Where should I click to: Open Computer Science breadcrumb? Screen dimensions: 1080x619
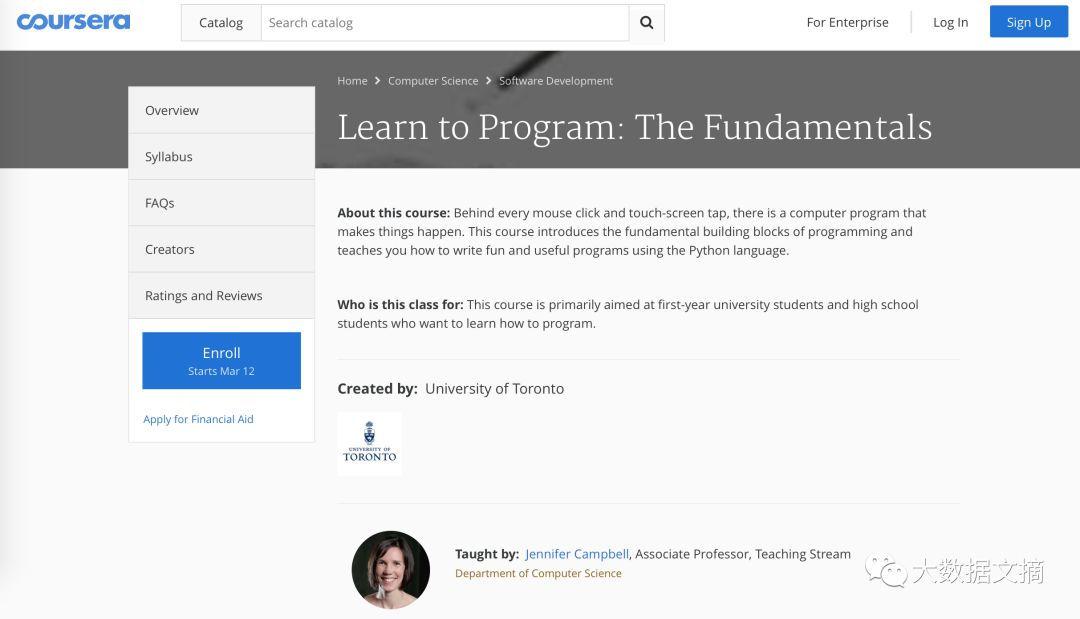coord(433,81)
